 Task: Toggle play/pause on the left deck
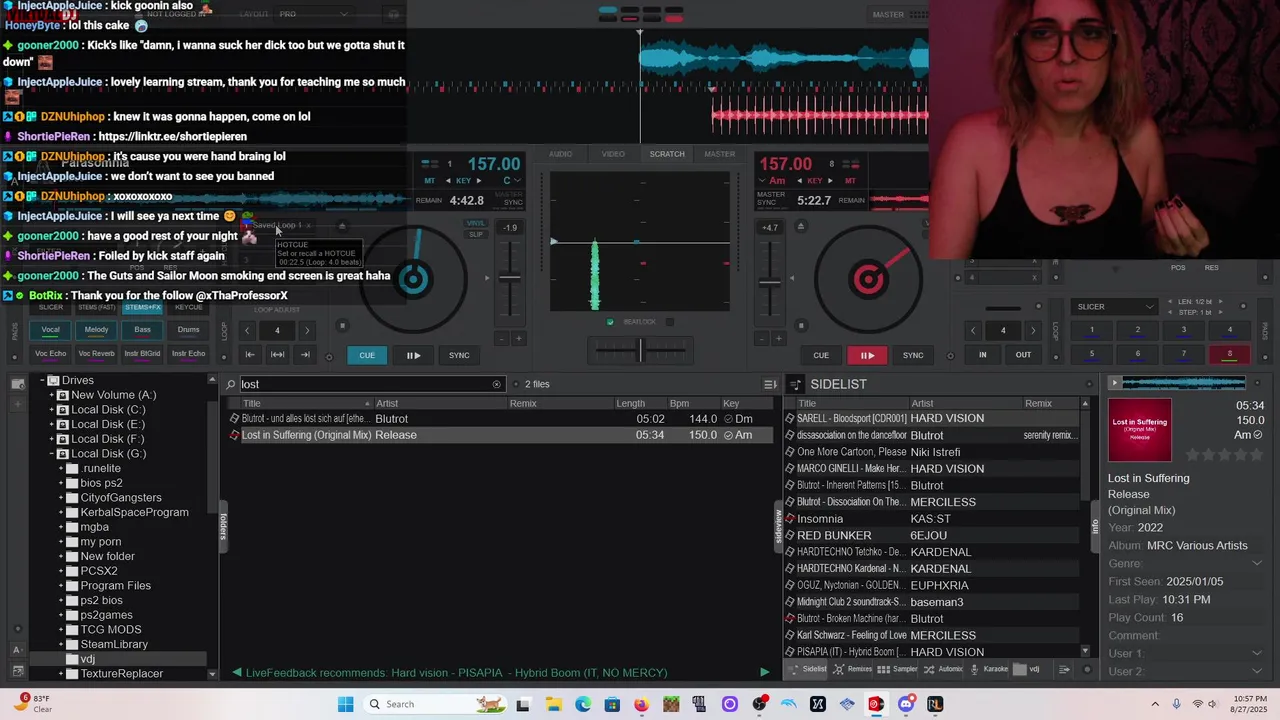[413, 355]
